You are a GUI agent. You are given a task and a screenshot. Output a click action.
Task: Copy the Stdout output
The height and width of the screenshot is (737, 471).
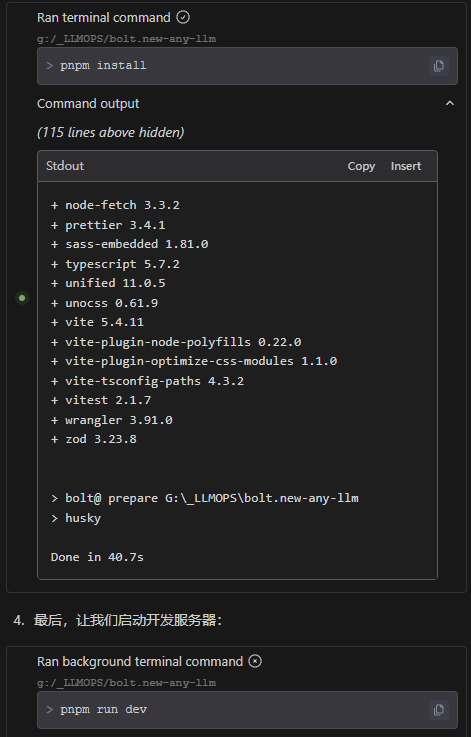point(361,166)
